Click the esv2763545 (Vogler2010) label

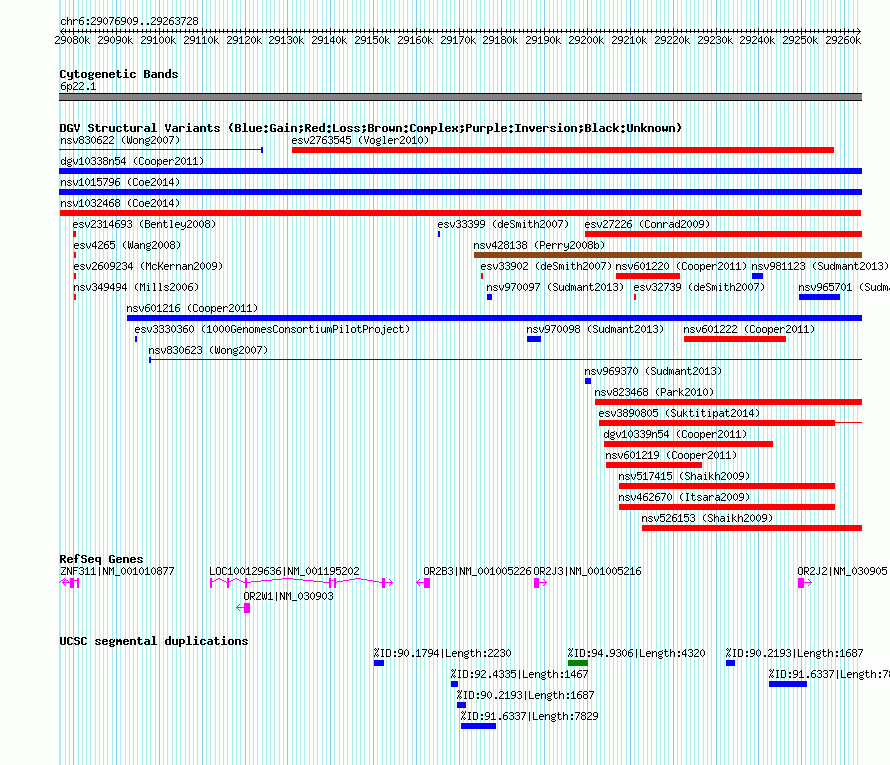[x=360, y=140]
